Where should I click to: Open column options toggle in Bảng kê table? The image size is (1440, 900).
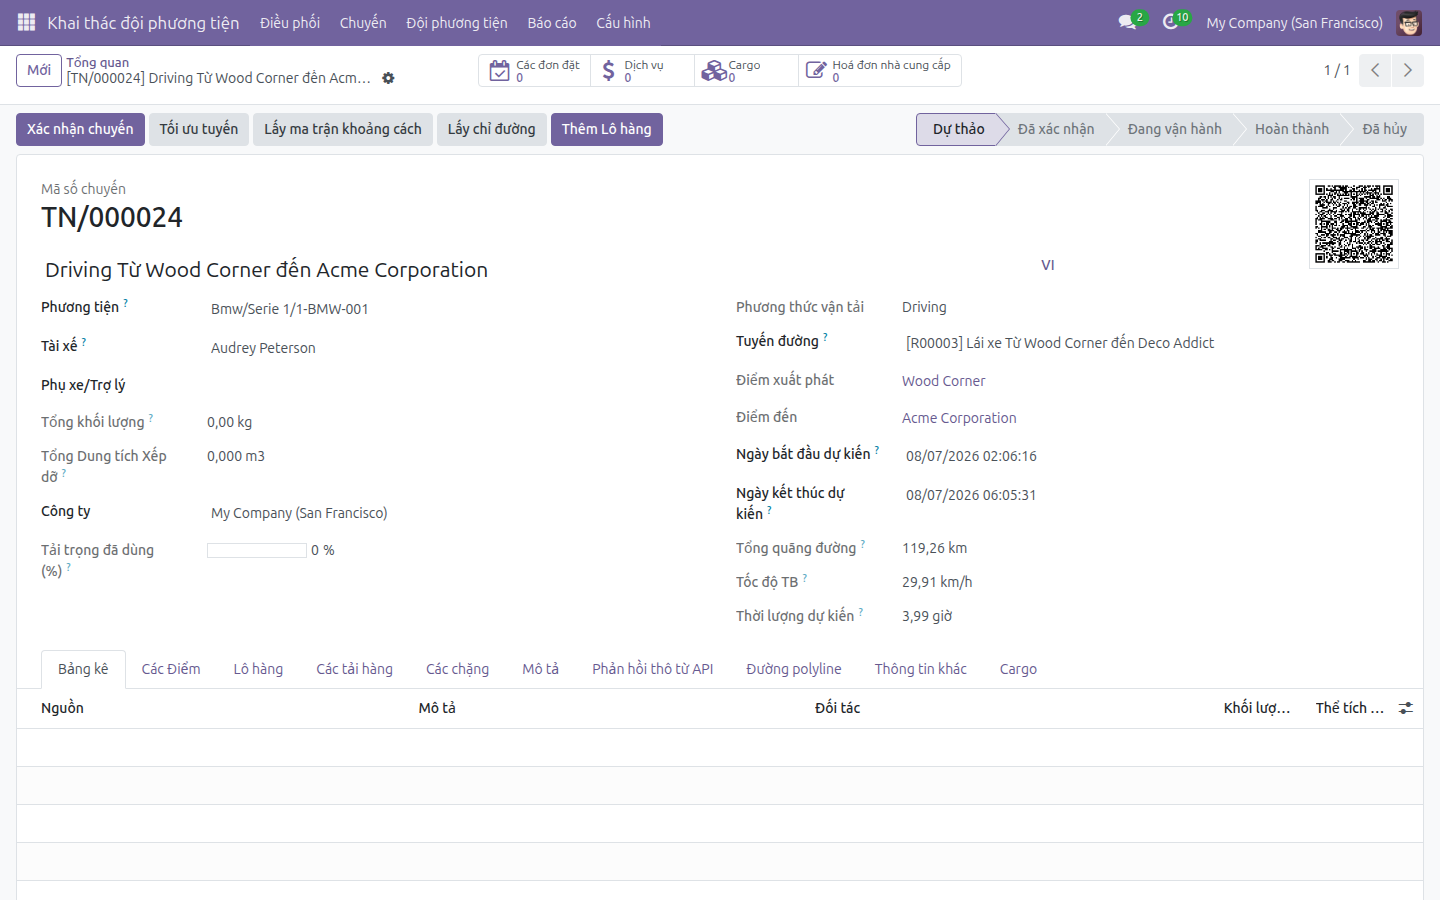coord(1405,708)
